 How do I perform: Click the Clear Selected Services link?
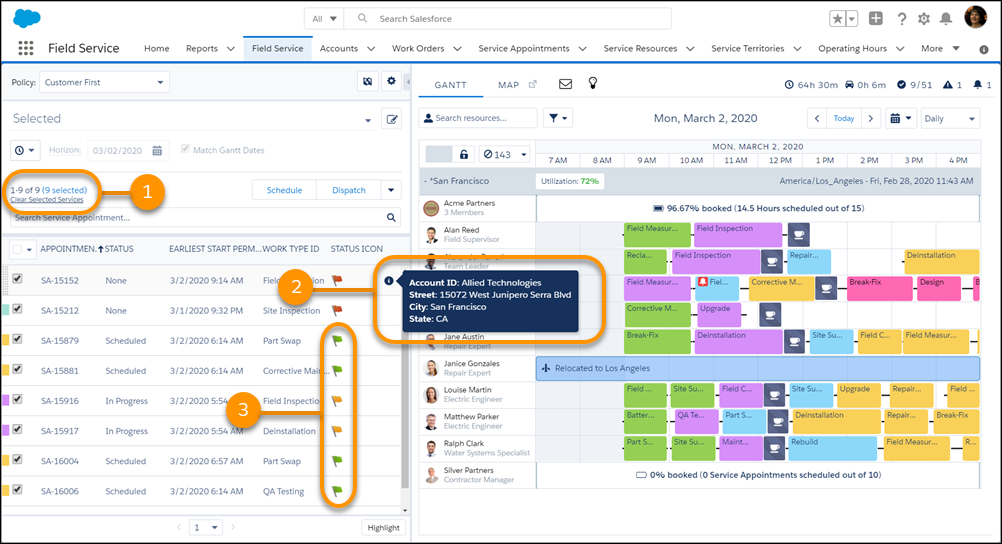(46, 200)
